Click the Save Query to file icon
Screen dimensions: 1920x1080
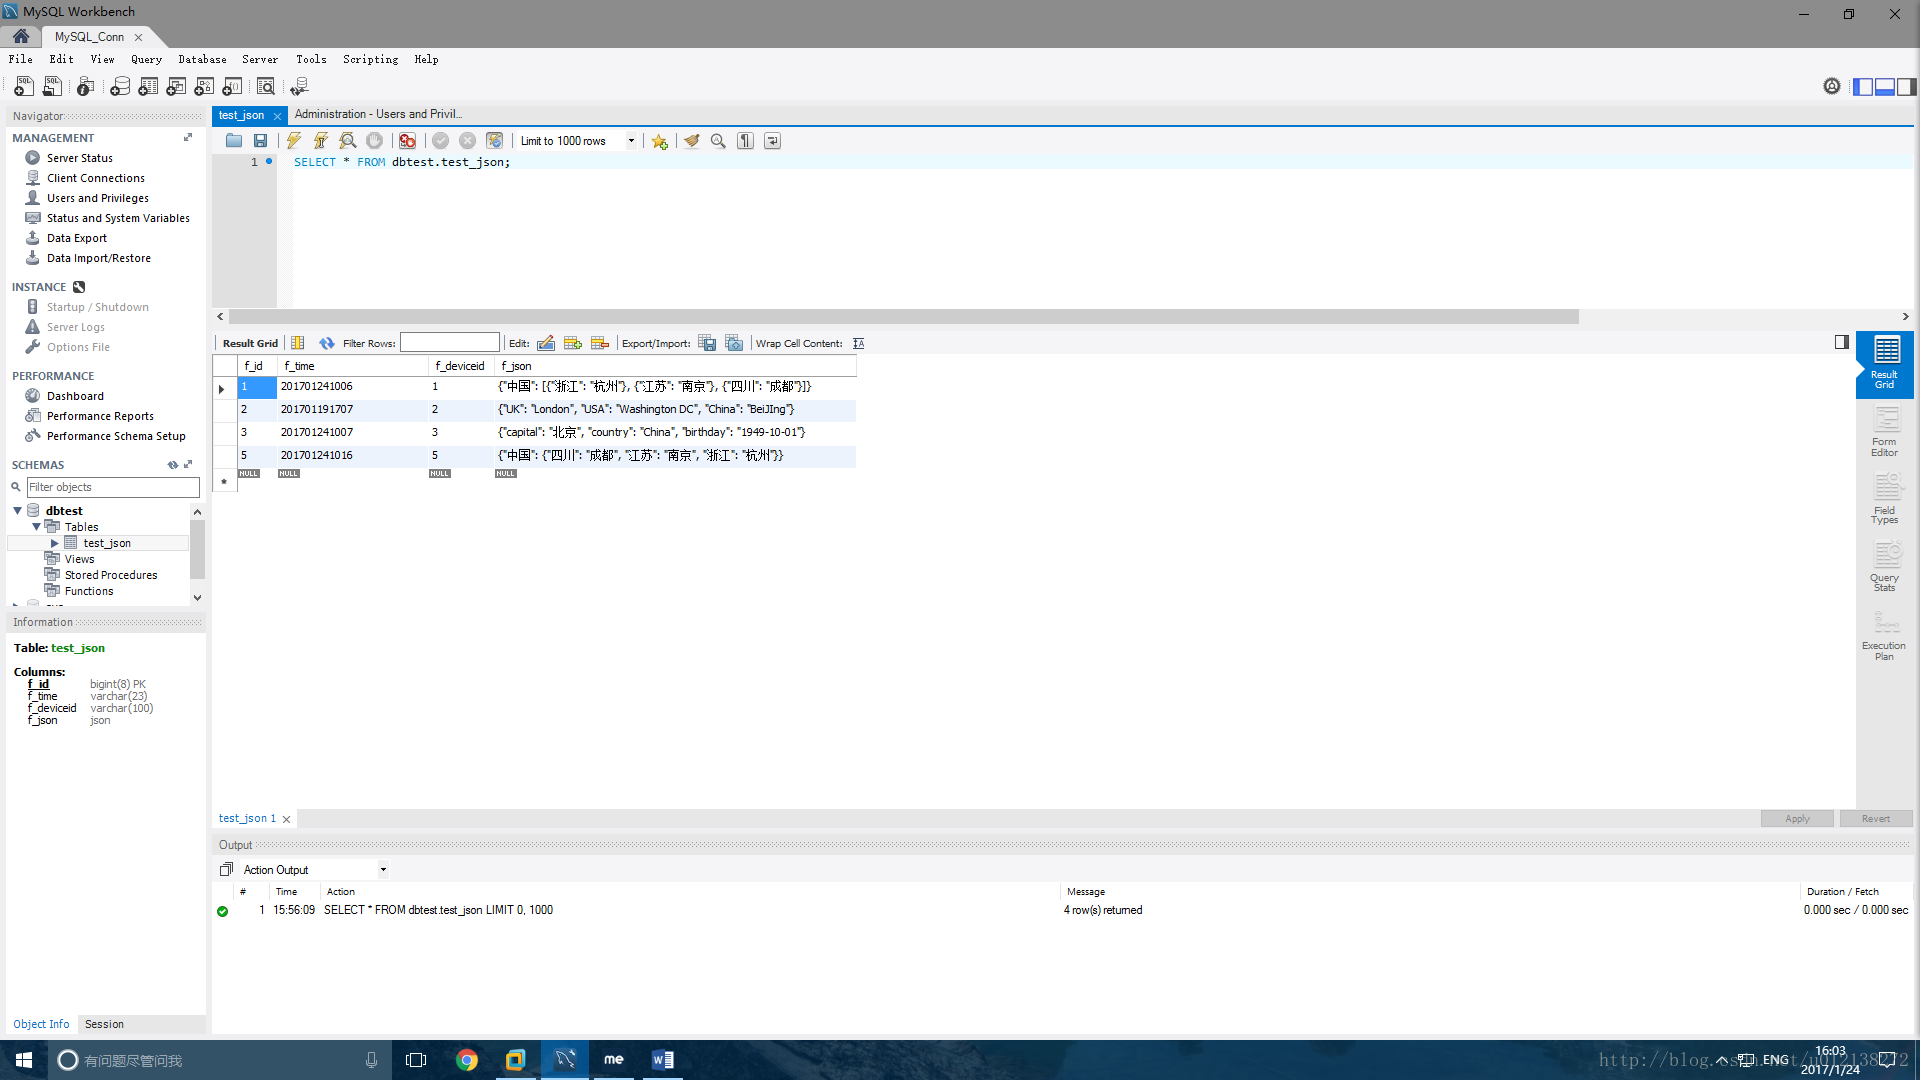(260, 140)
